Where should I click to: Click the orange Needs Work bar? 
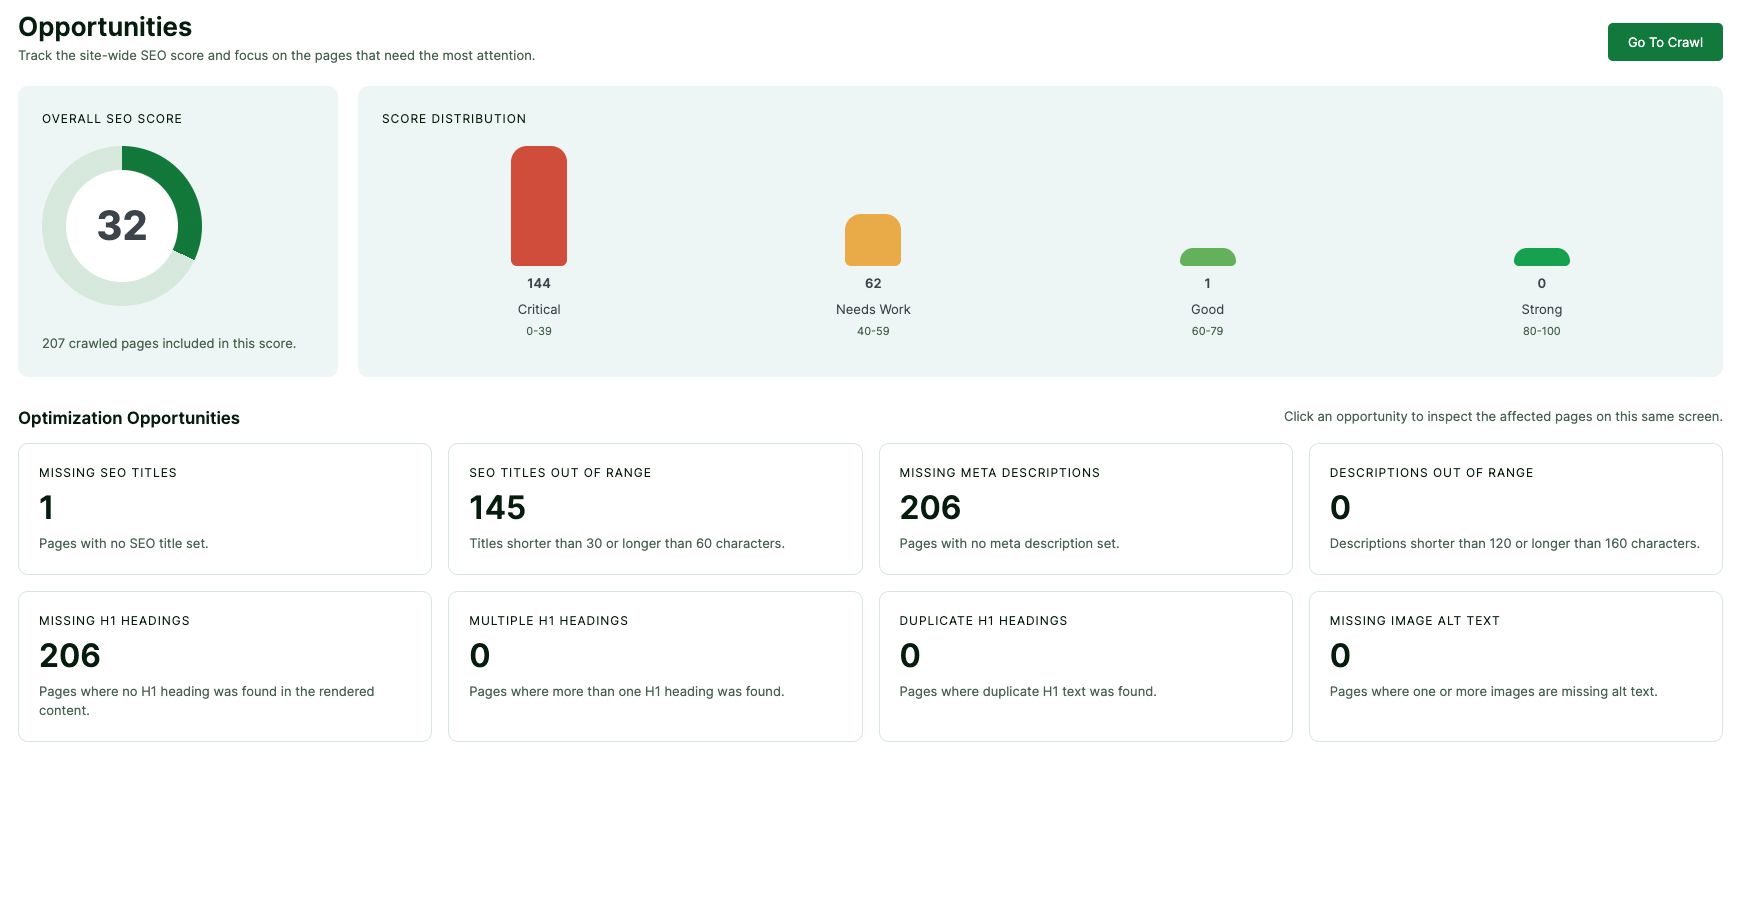pos(873,240)
